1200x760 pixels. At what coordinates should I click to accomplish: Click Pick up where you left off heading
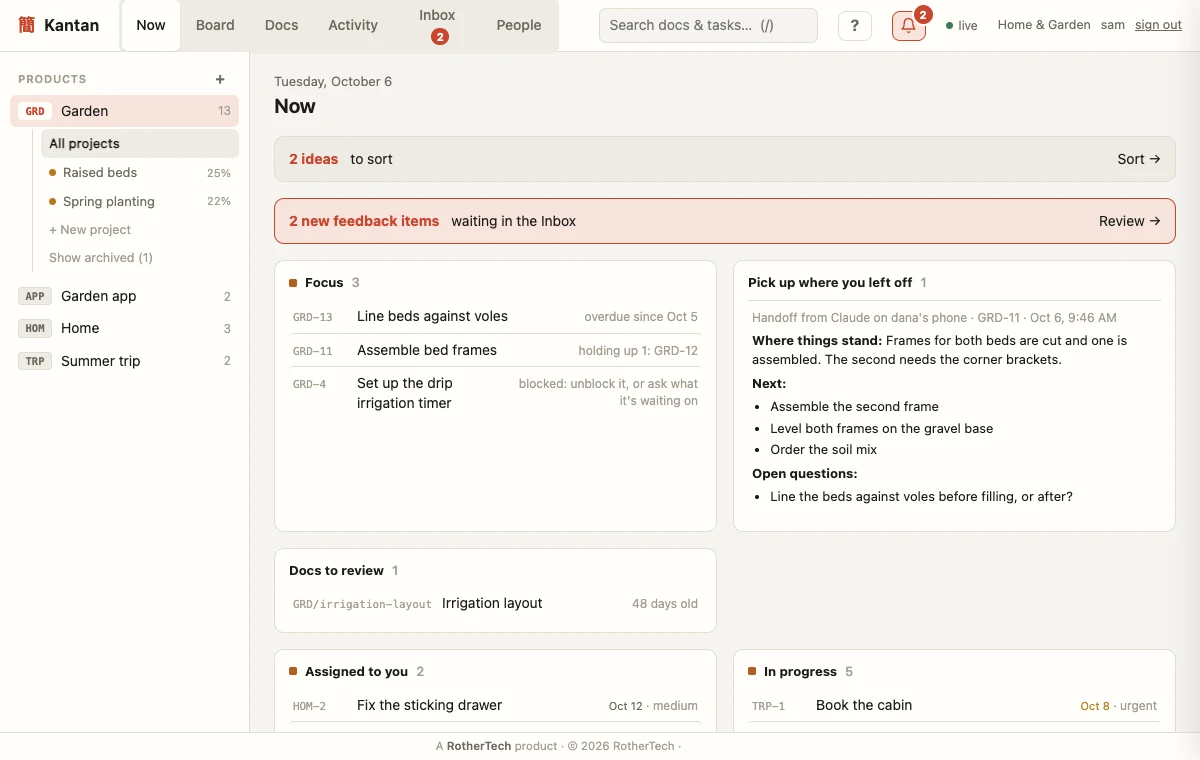click(x=830, y=283)
